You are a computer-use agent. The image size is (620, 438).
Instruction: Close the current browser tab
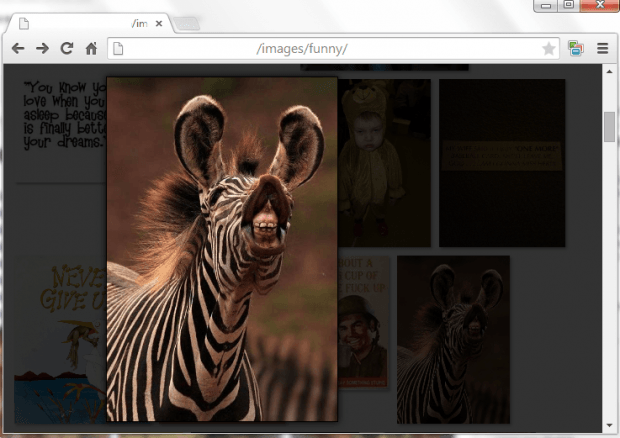click(159, 23)
